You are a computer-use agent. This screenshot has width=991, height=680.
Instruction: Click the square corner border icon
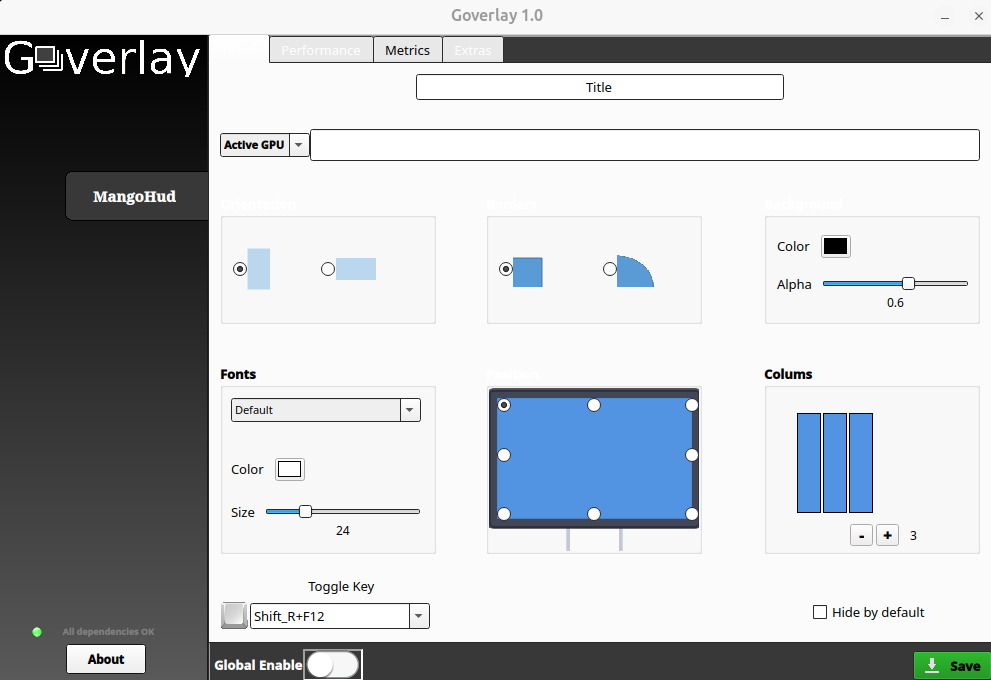pos(528,272)
